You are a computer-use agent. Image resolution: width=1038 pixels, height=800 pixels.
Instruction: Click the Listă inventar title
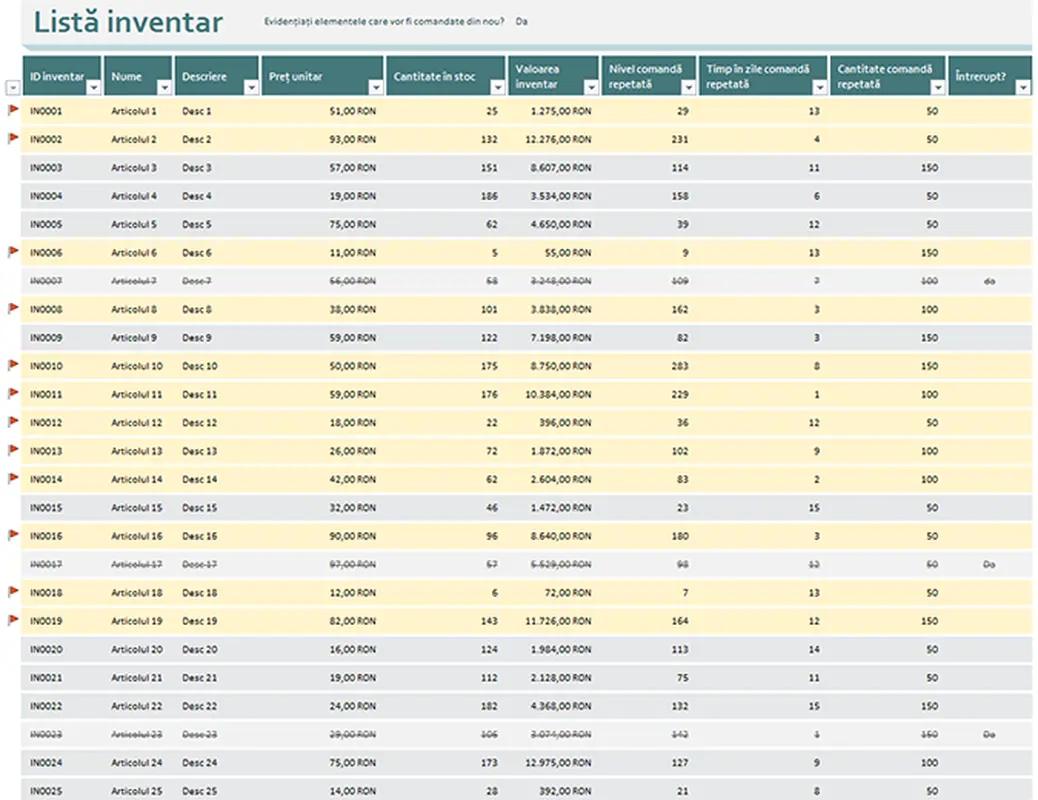pos(128,23)
